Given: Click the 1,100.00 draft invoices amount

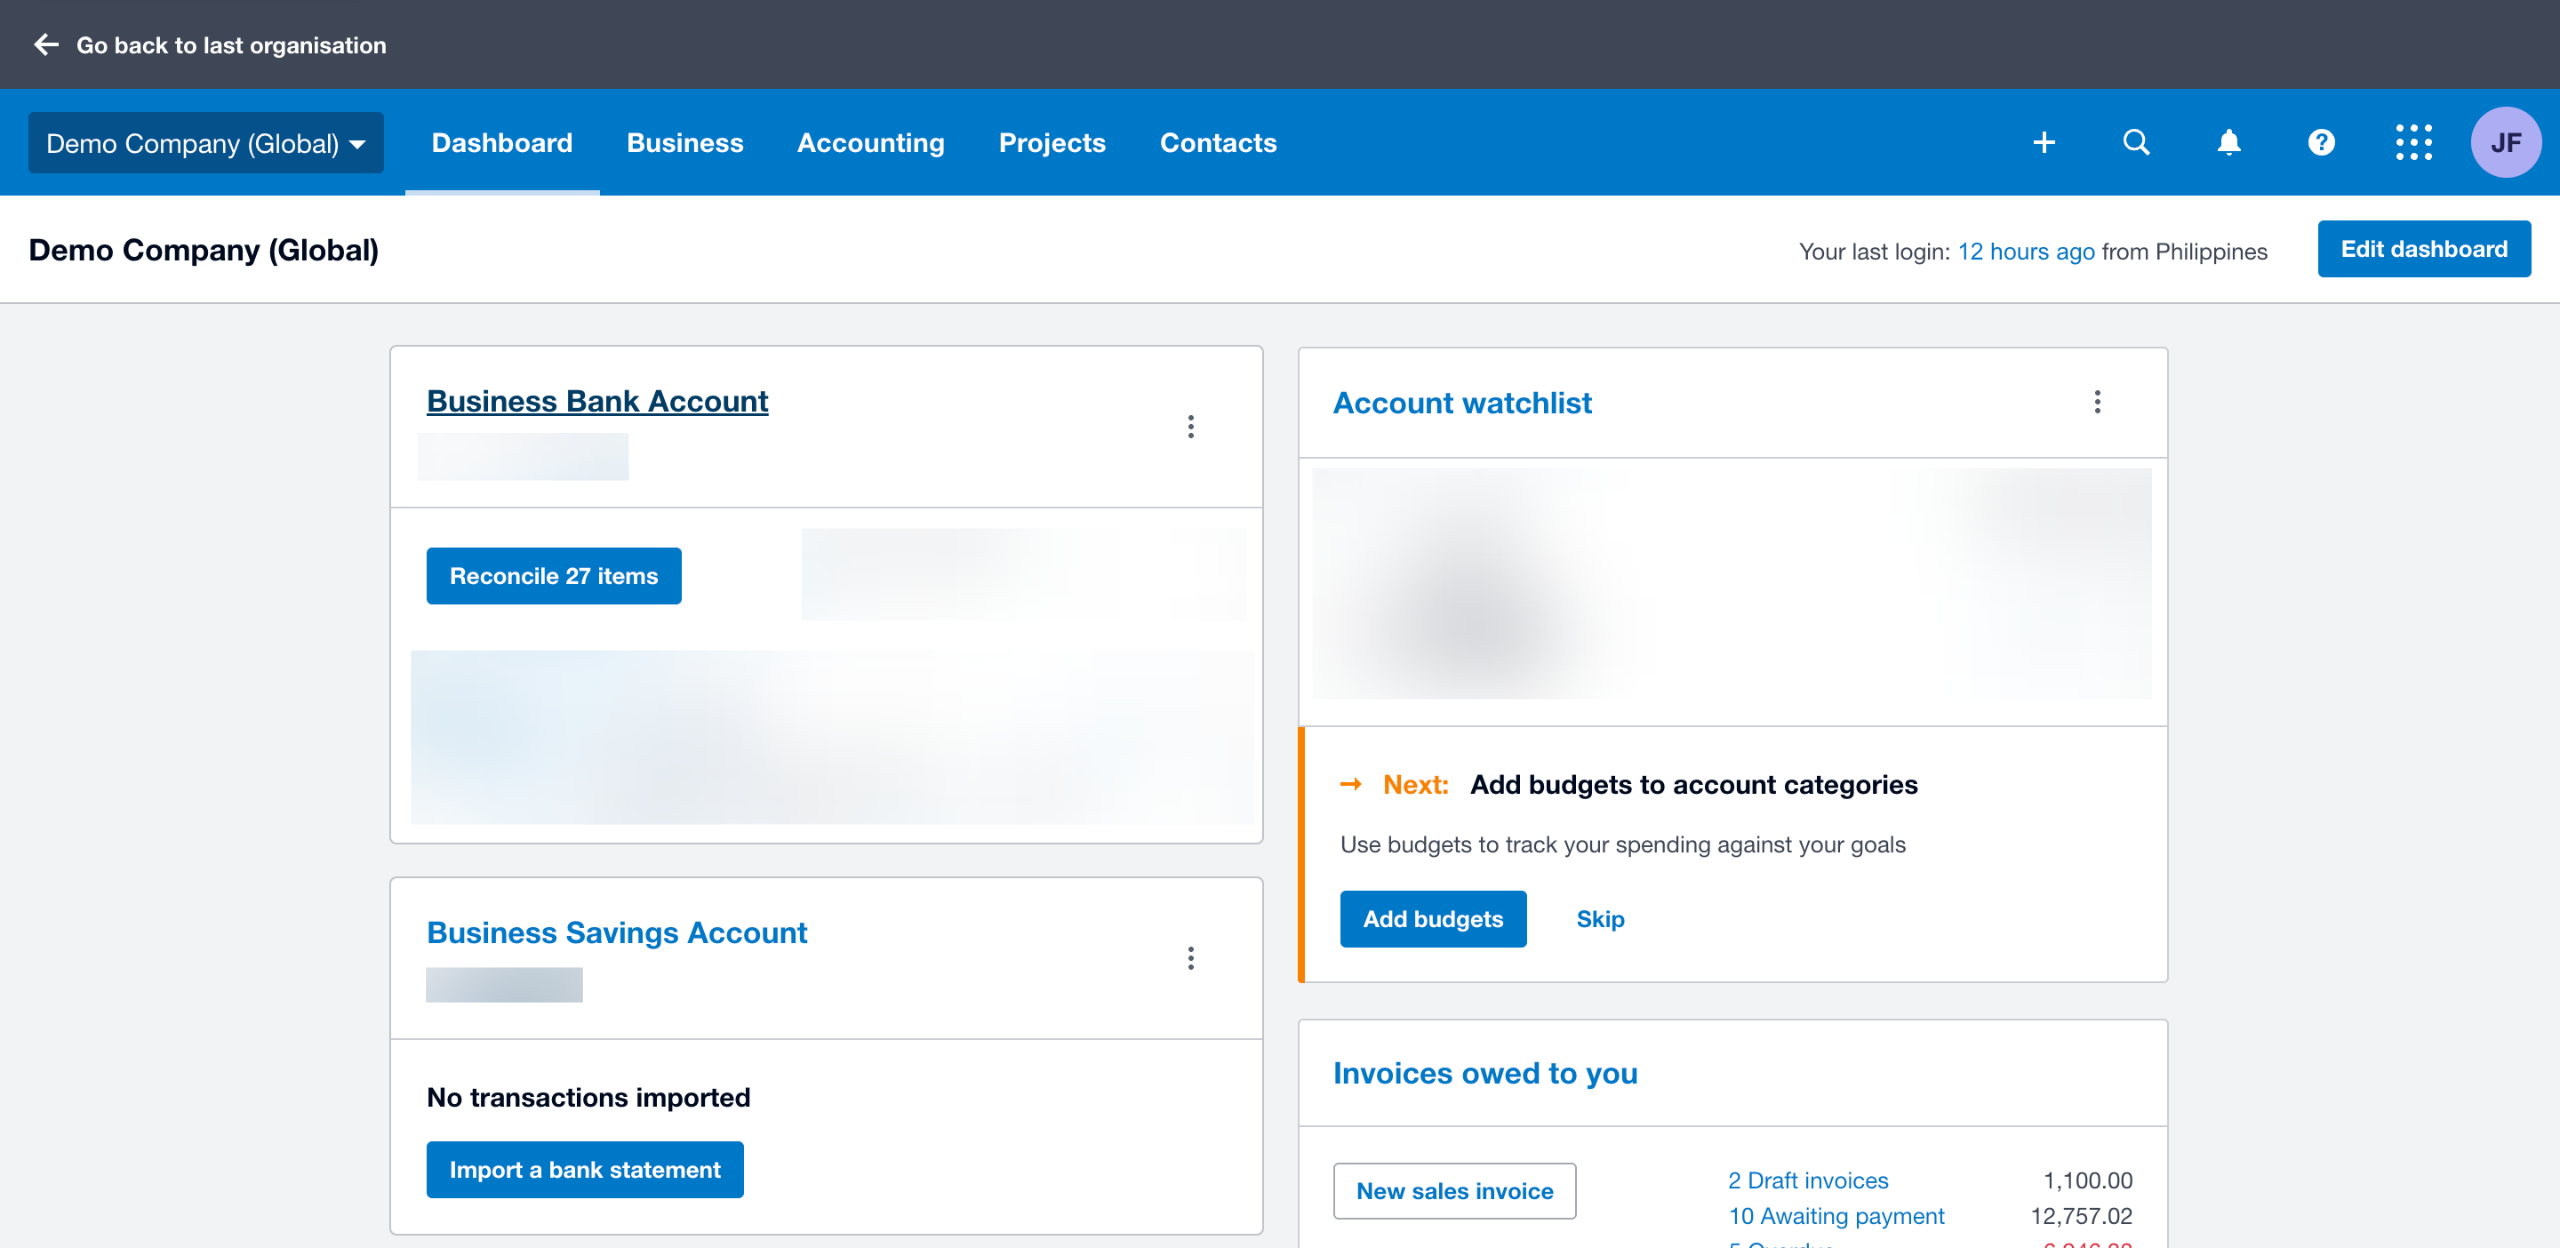Looking at the screenshot, I should (x=2087, y=1180).
